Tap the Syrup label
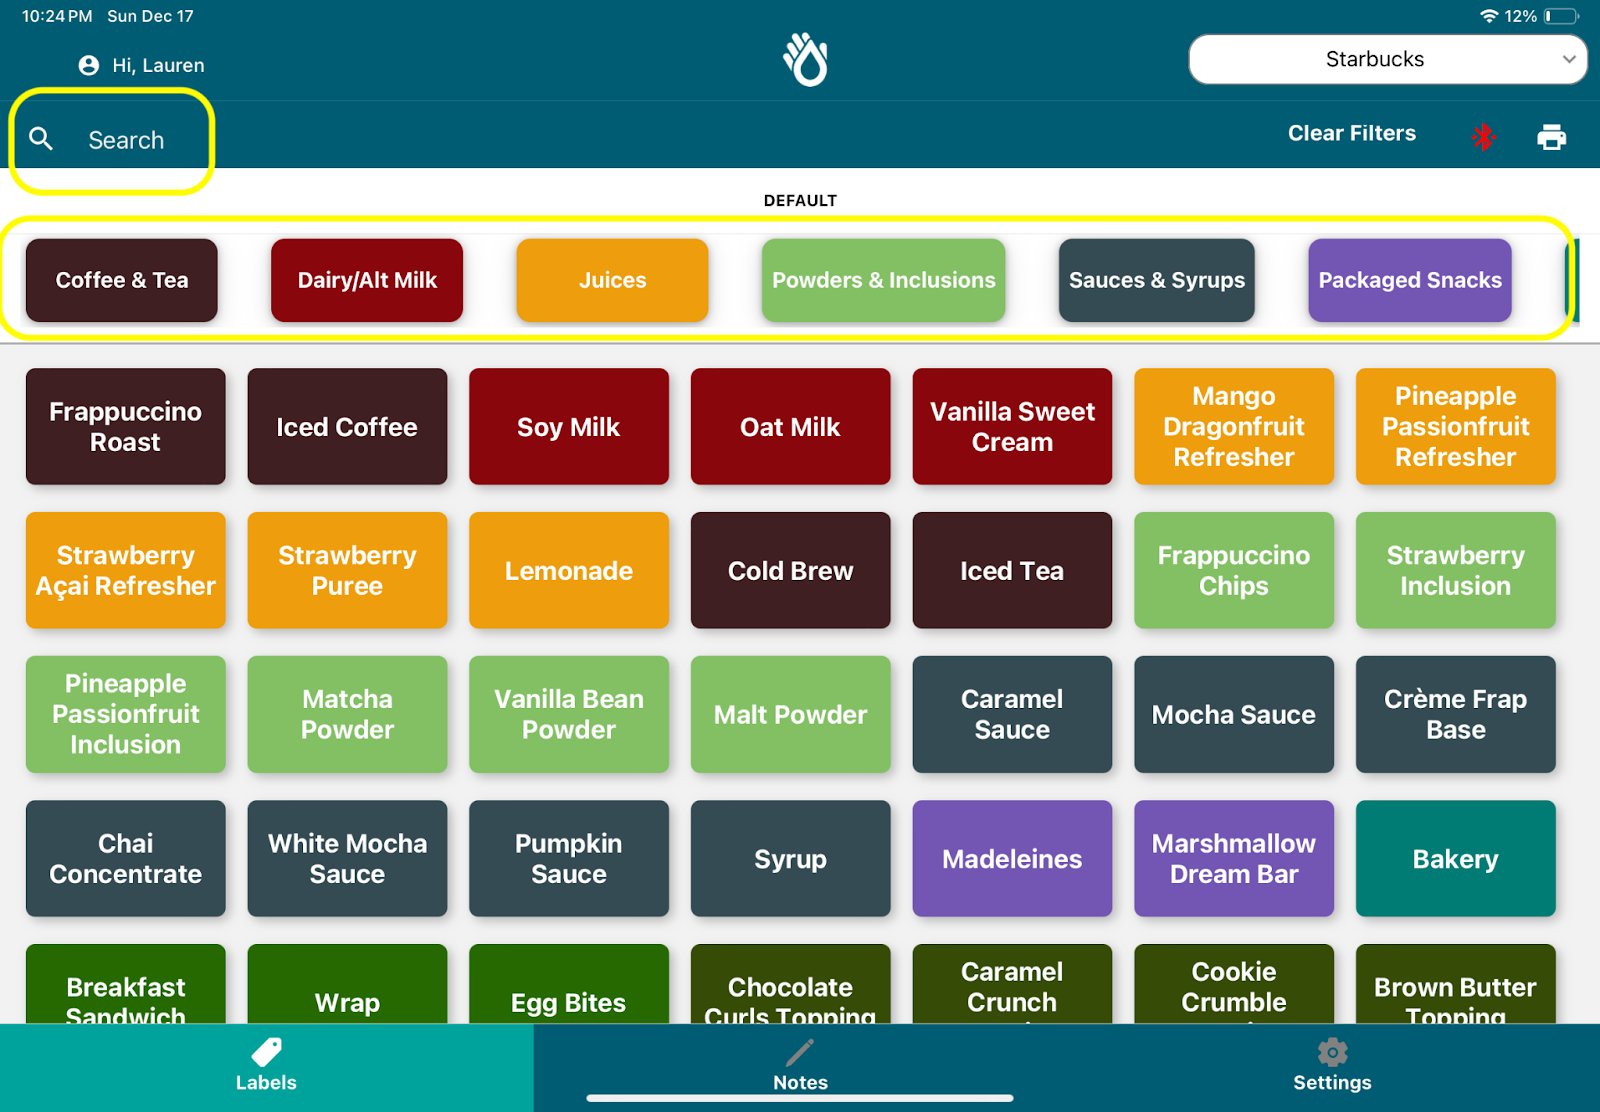Viewport: 1600px width, 1112px height. [x=791, y=859]
